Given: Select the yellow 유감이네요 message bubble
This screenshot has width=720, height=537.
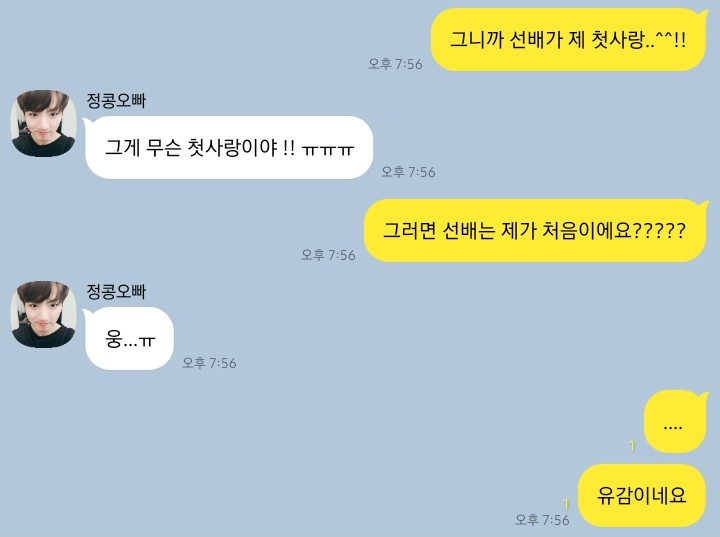Looking at the screenshot, I should [x=641, y=496].
